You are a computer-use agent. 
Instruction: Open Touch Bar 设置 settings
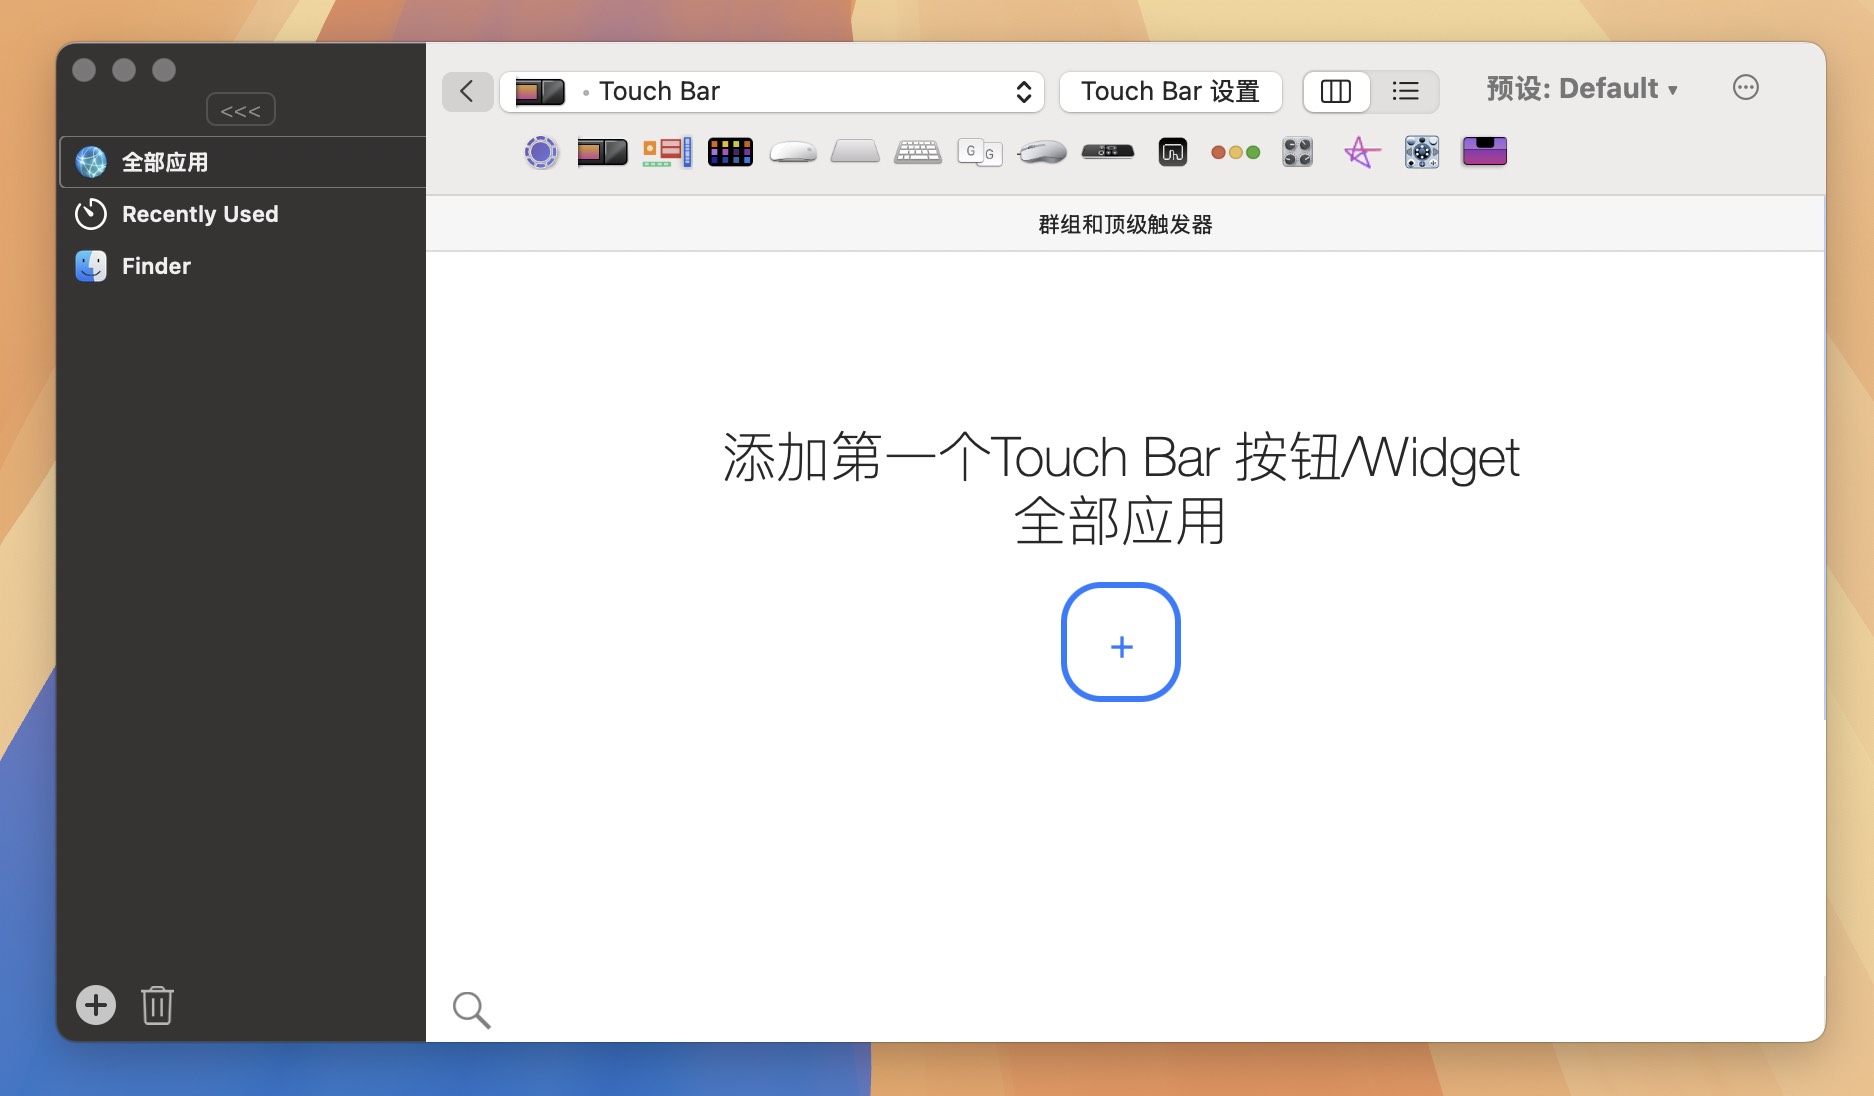pyautogui.click(x=1170, y=91)
